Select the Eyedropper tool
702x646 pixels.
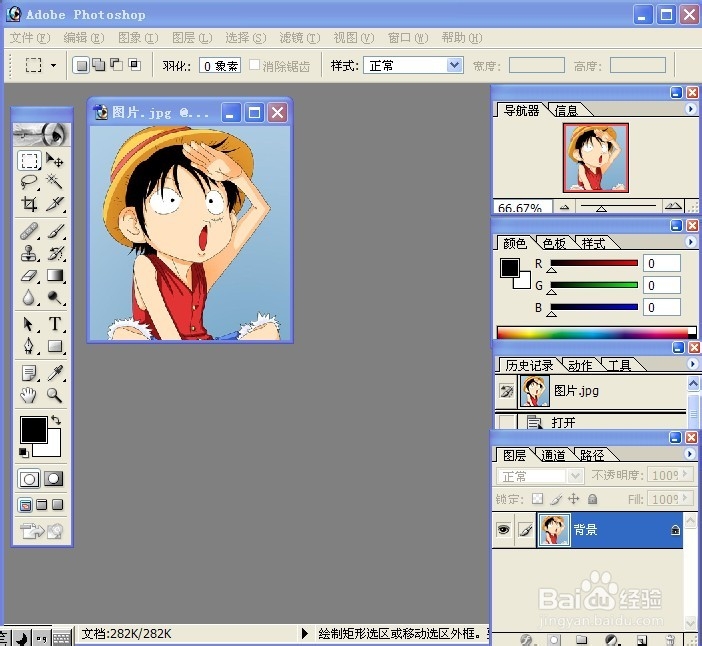[x=55, y=373]
